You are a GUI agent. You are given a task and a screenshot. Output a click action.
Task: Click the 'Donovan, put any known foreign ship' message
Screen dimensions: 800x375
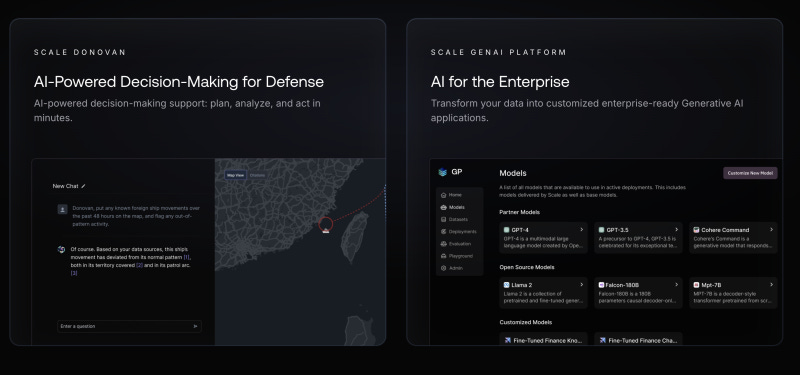(136, 216)
